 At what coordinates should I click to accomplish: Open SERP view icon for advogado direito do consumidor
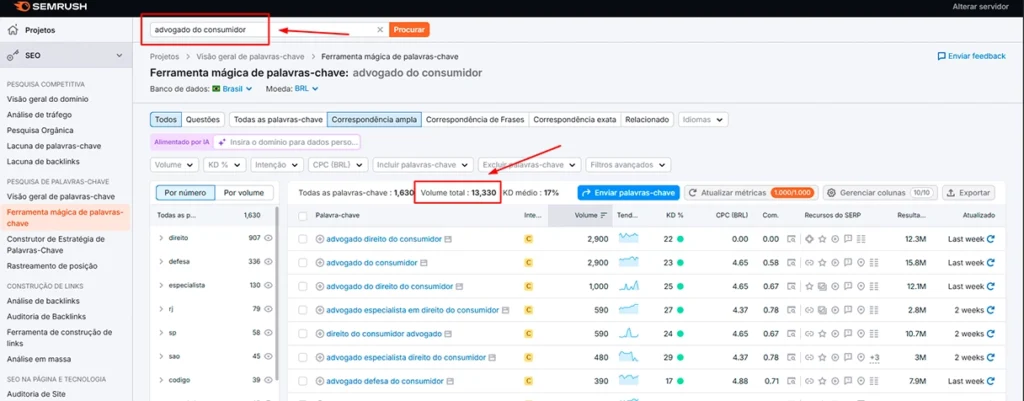point(448,239)
